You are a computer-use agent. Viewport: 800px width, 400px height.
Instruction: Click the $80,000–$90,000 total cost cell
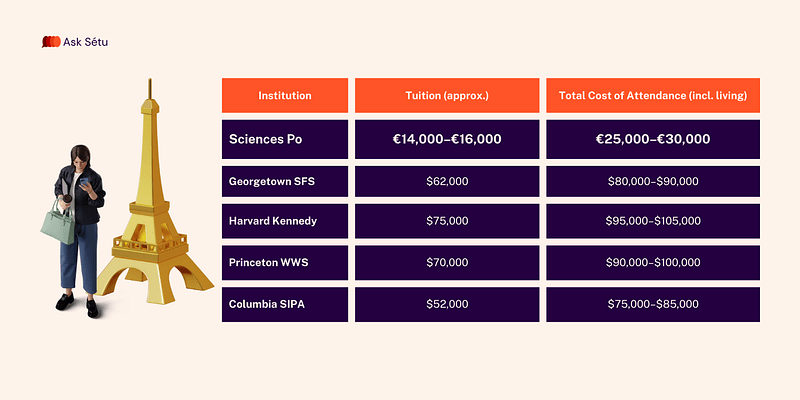click(x=653, y=182)
